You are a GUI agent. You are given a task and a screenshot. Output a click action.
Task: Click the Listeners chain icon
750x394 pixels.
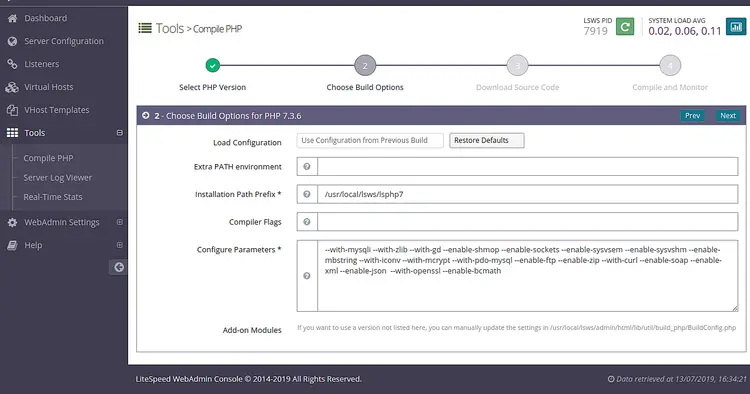[x=12, y=64]
